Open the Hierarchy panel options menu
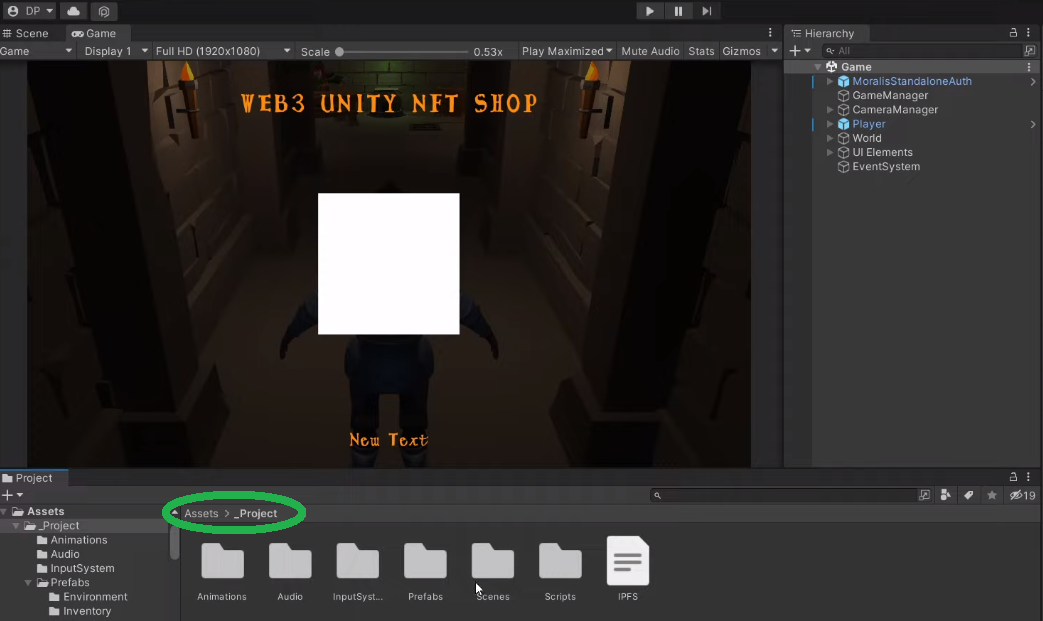Viewport: 1043px width, 621px height. [x=1028, y=33]
